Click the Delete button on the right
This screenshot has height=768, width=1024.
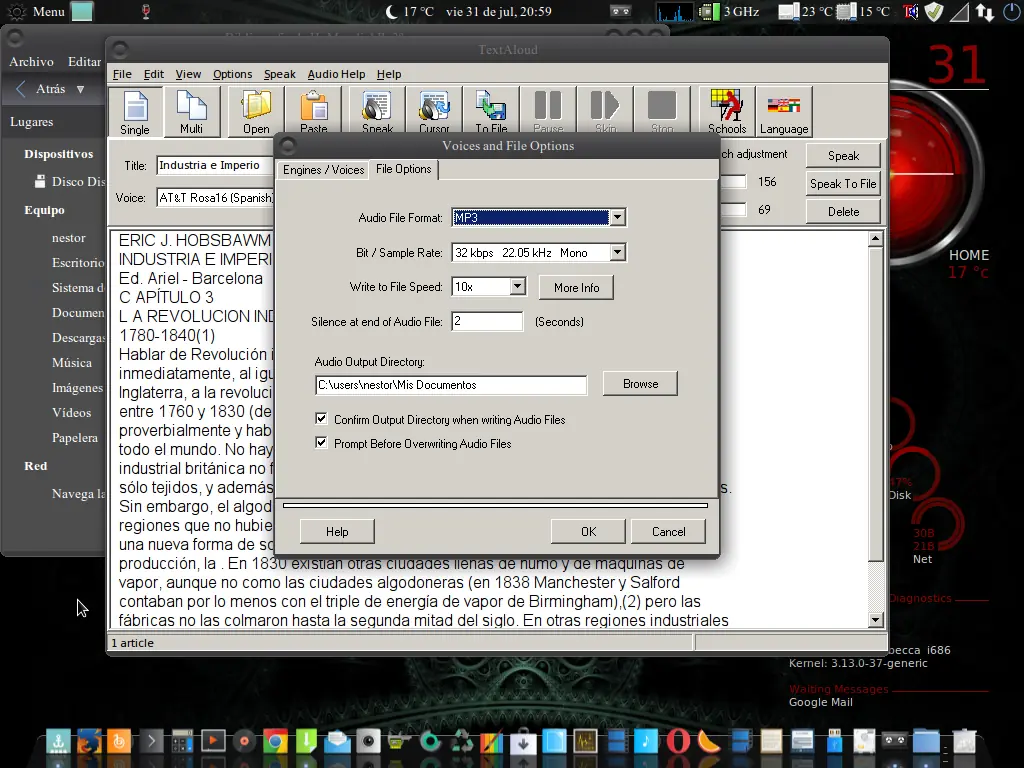[x=843, y=212]
